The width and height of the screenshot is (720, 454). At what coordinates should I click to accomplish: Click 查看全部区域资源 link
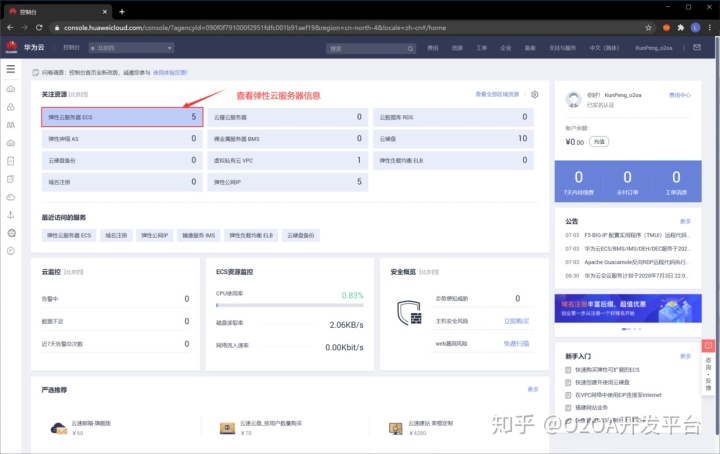(x=497, y=94)
